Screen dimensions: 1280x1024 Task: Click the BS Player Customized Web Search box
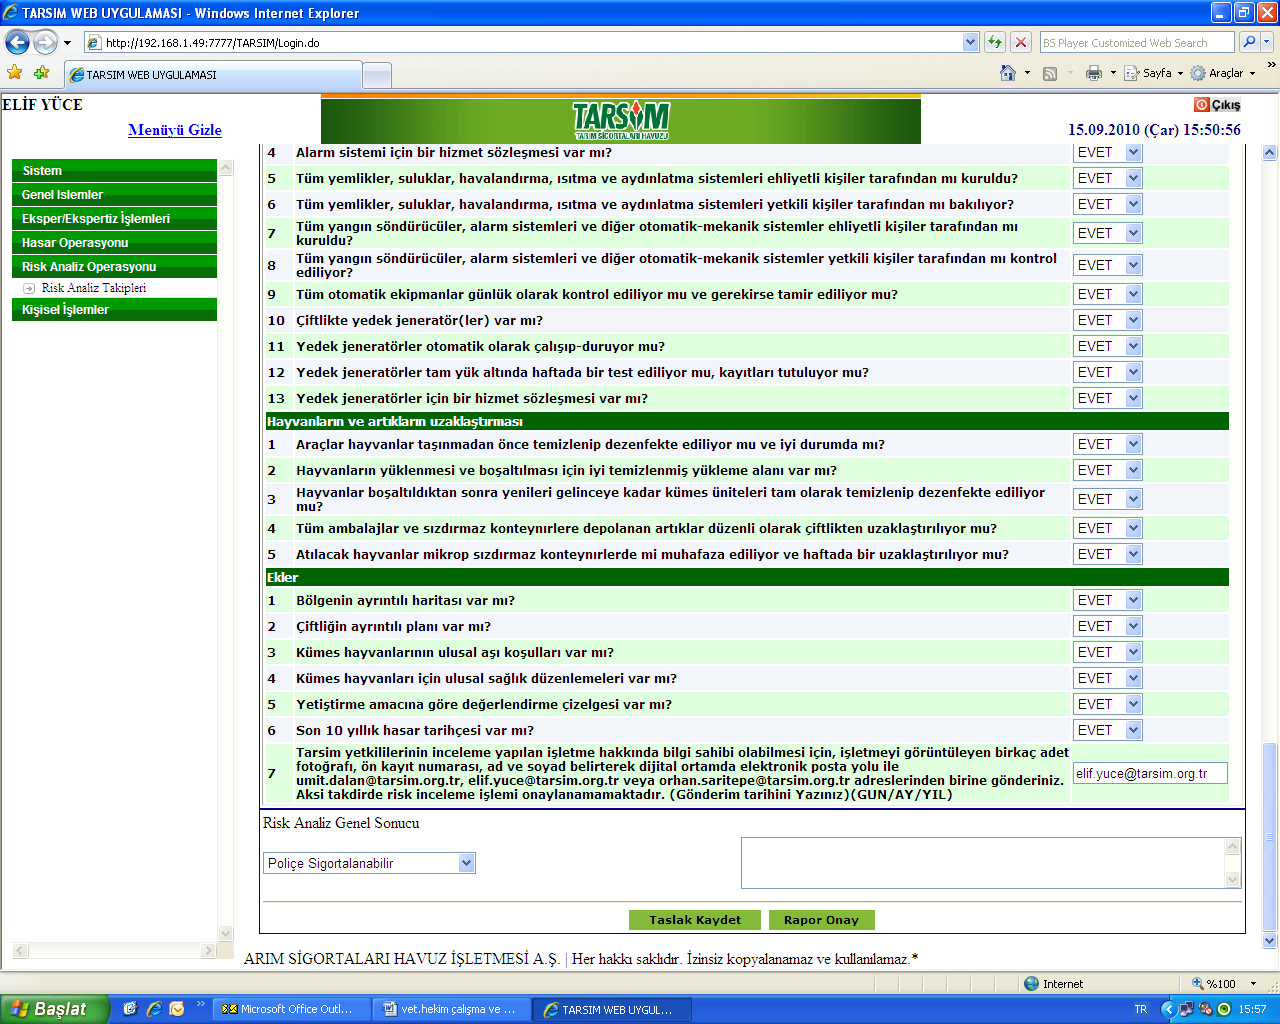[x=1137, y=42]
